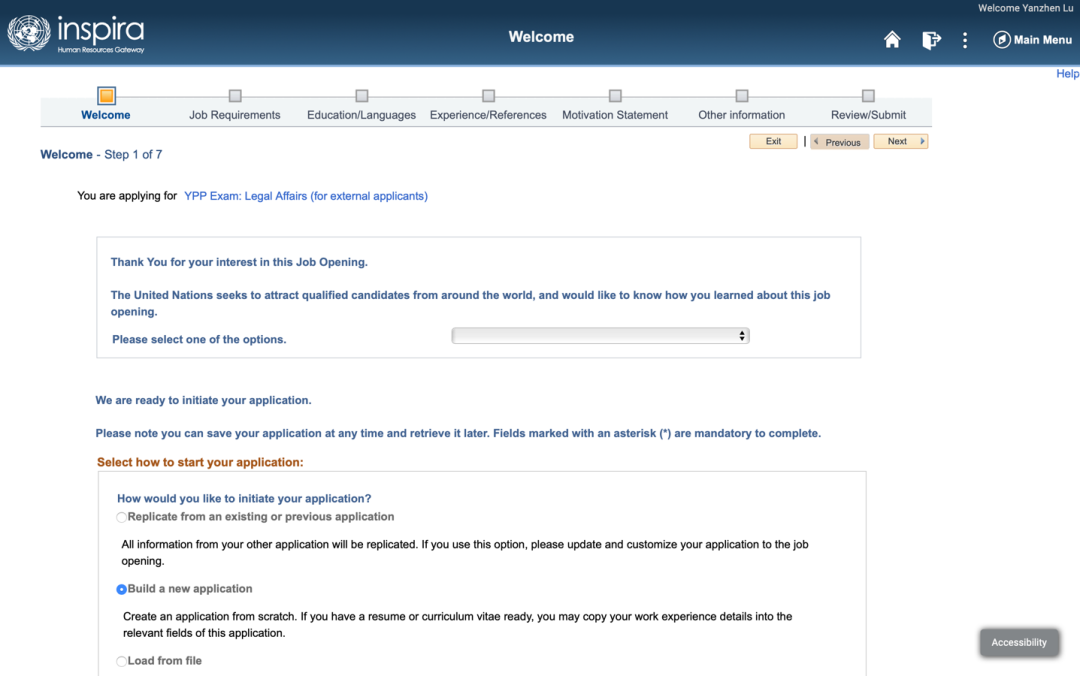Click the Review/Submit step square icon
This screenshot has width=1080, height=676.
(x=868, y=96)
